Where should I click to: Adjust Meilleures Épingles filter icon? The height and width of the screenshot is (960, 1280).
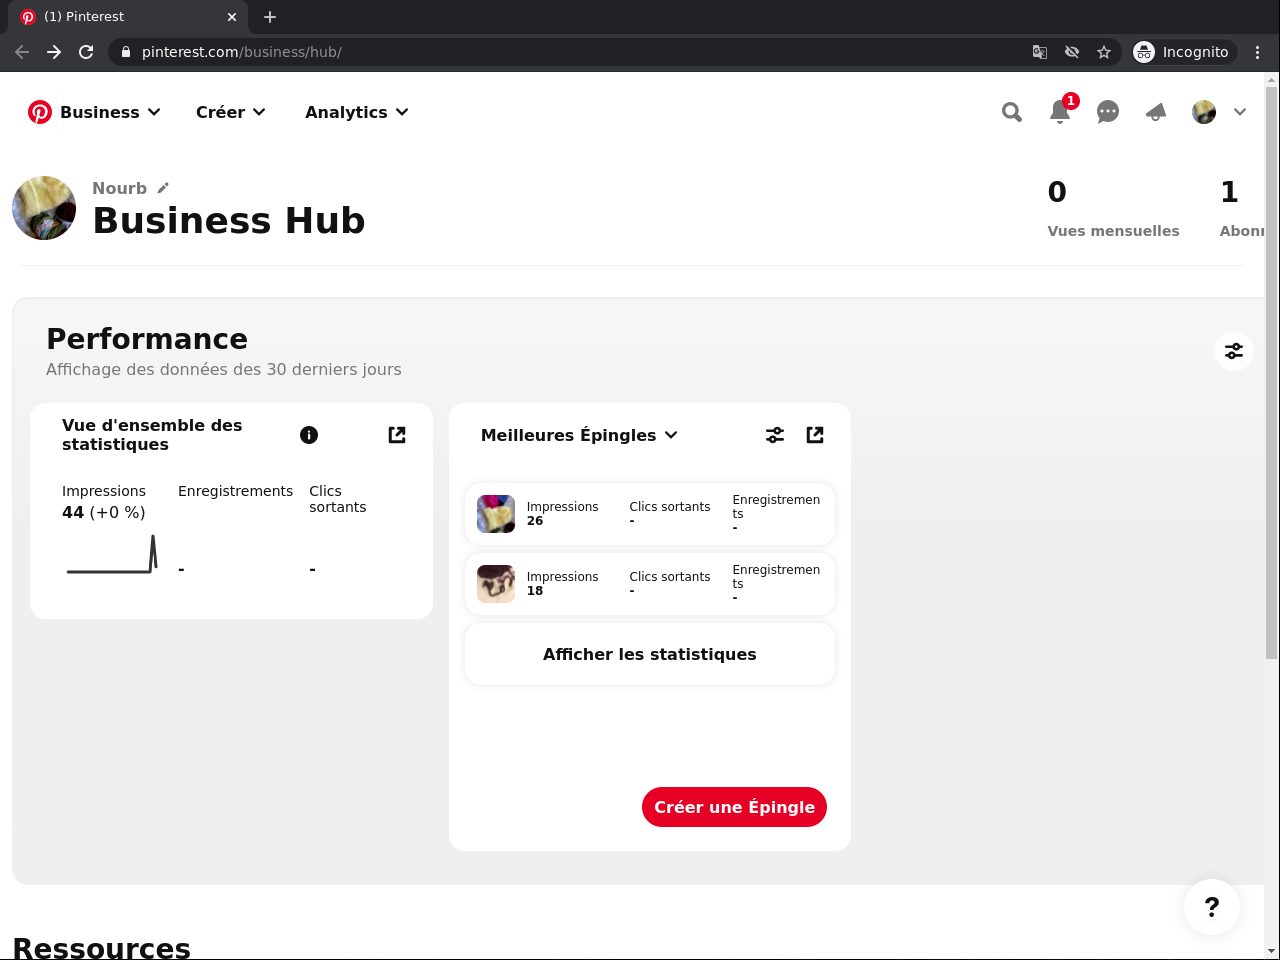tap(775, 435)
